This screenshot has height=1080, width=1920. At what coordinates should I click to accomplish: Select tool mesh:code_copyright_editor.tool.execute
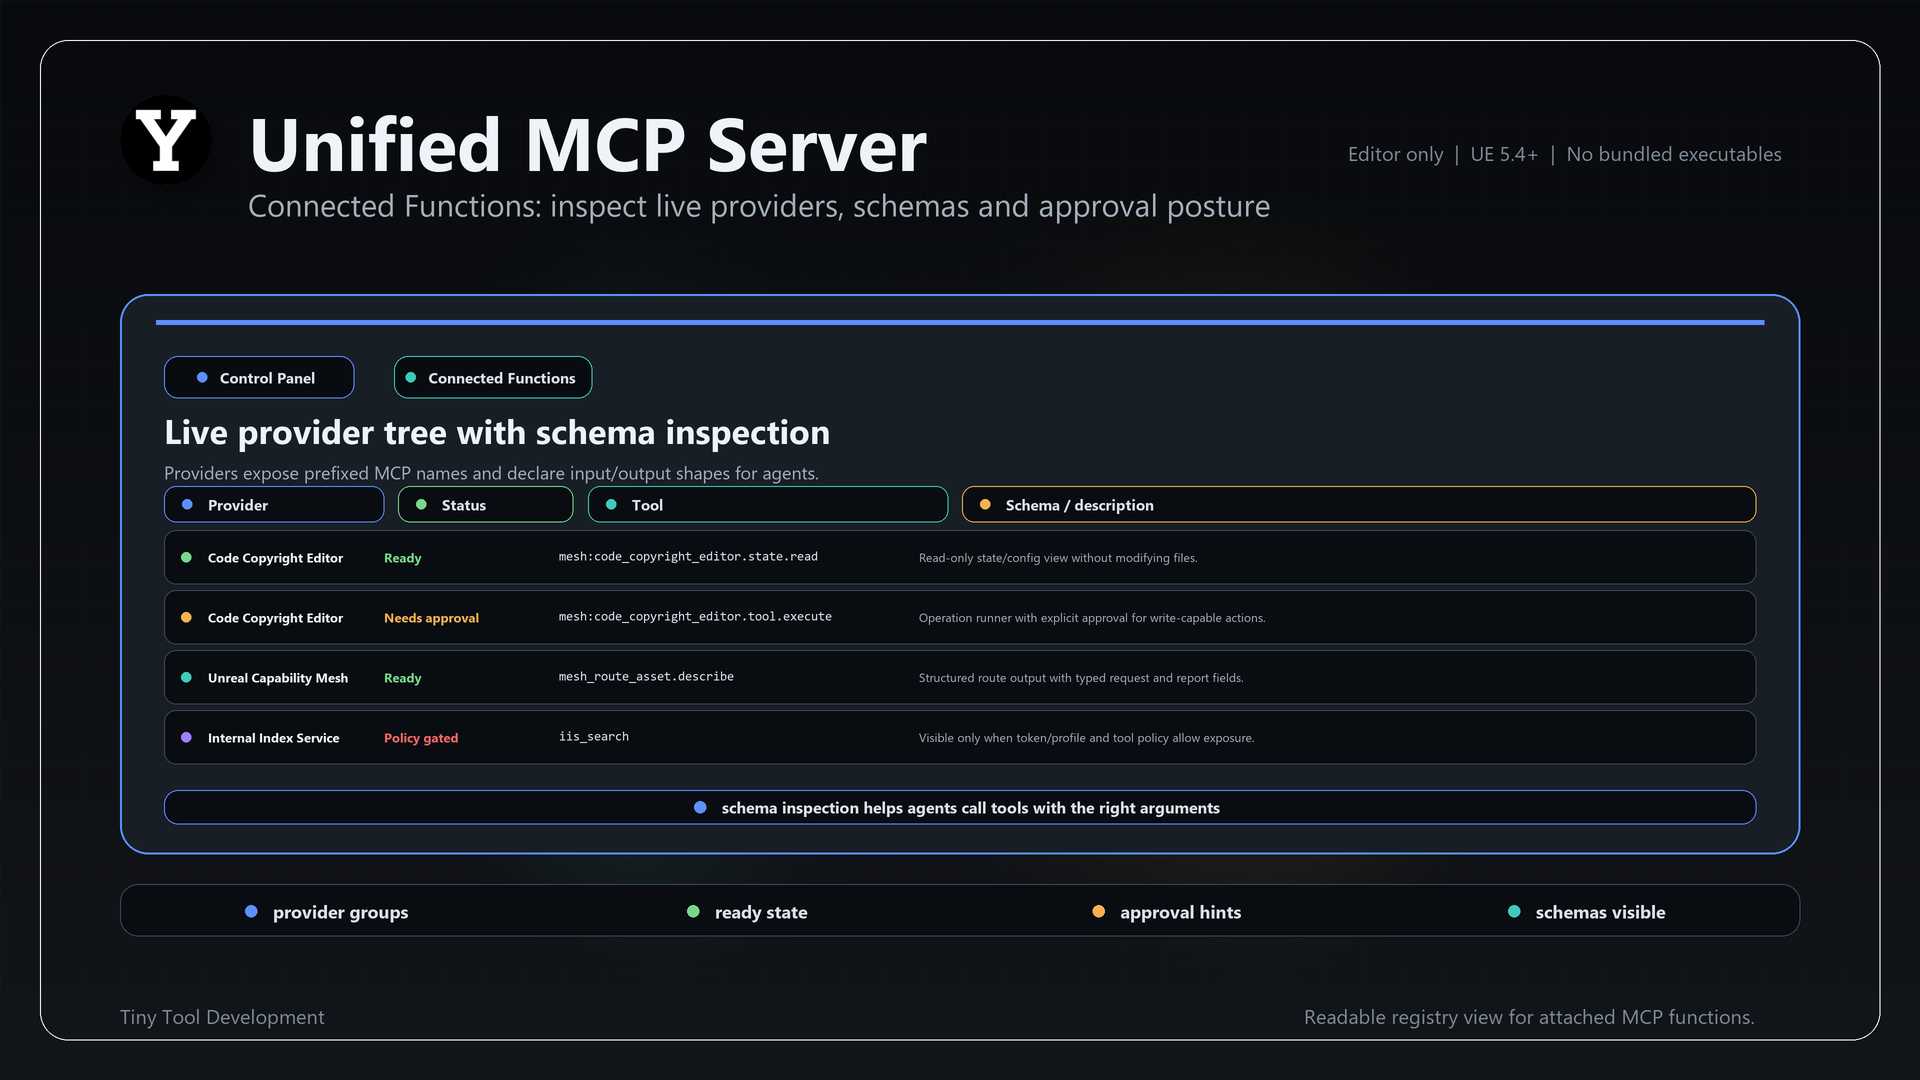[x=695, y=617]
